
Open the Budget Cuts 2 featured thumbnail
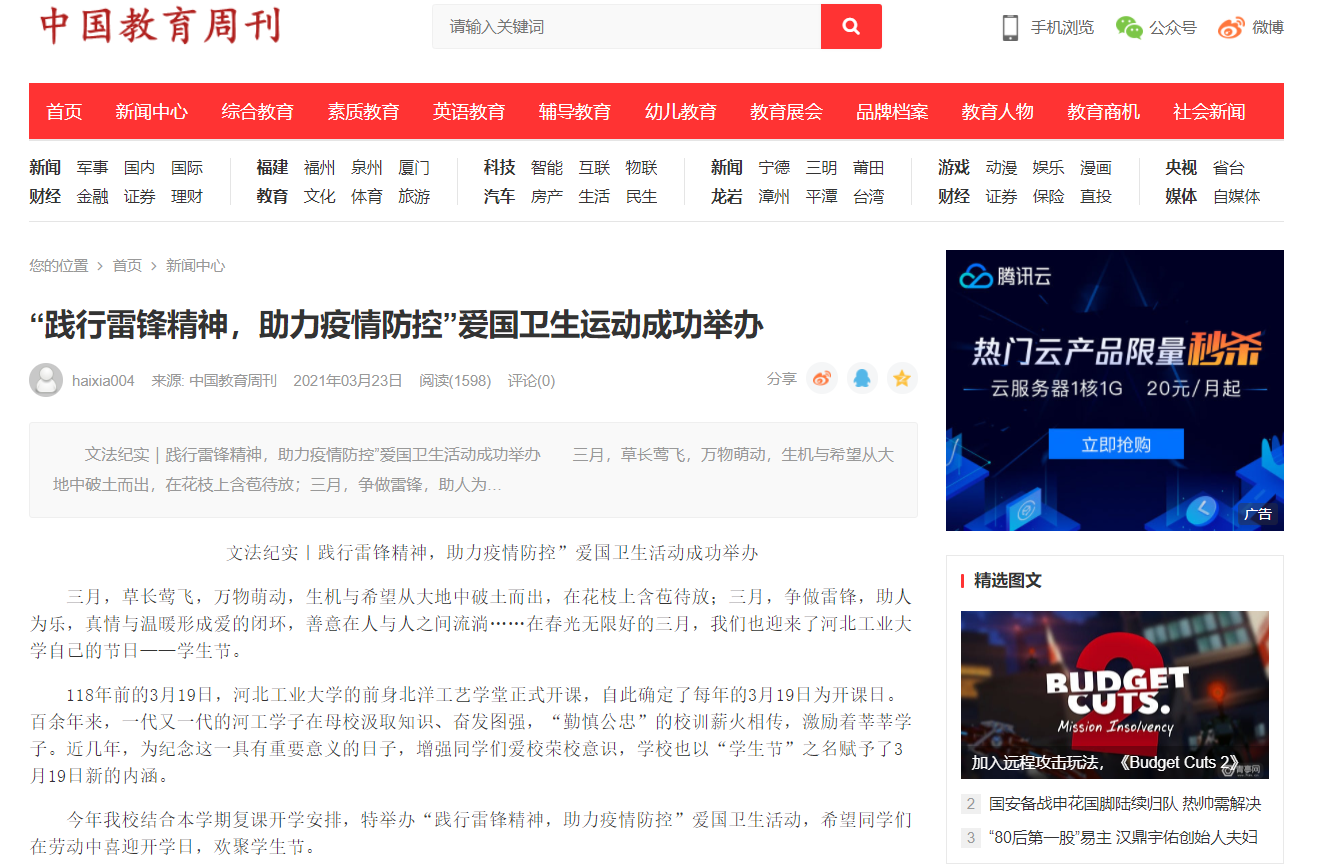(1114, 694)
